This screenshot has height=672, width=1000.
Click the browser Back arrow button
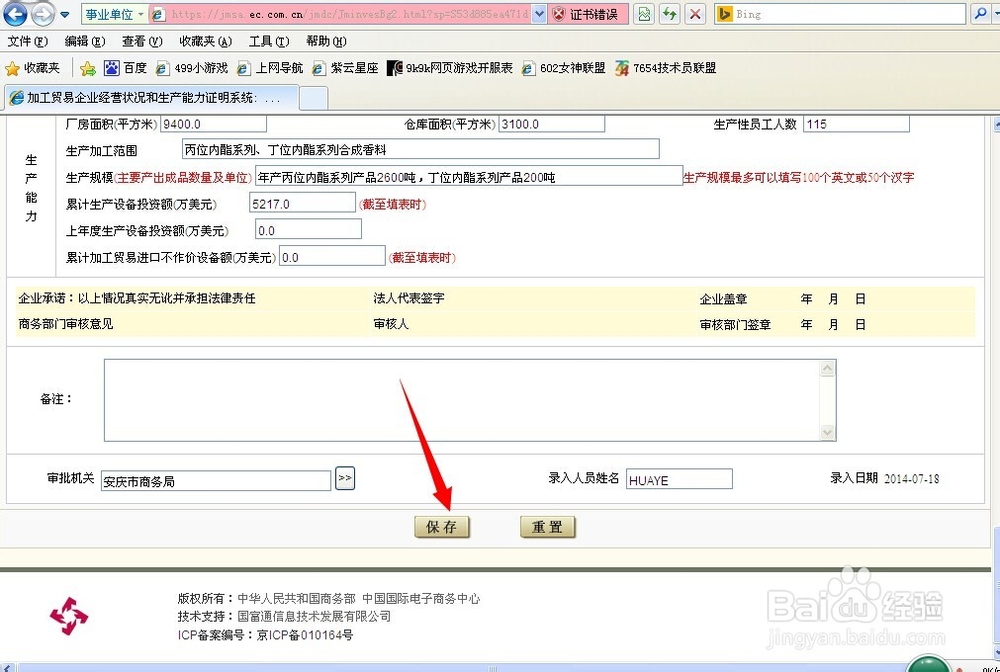point(15,13)
